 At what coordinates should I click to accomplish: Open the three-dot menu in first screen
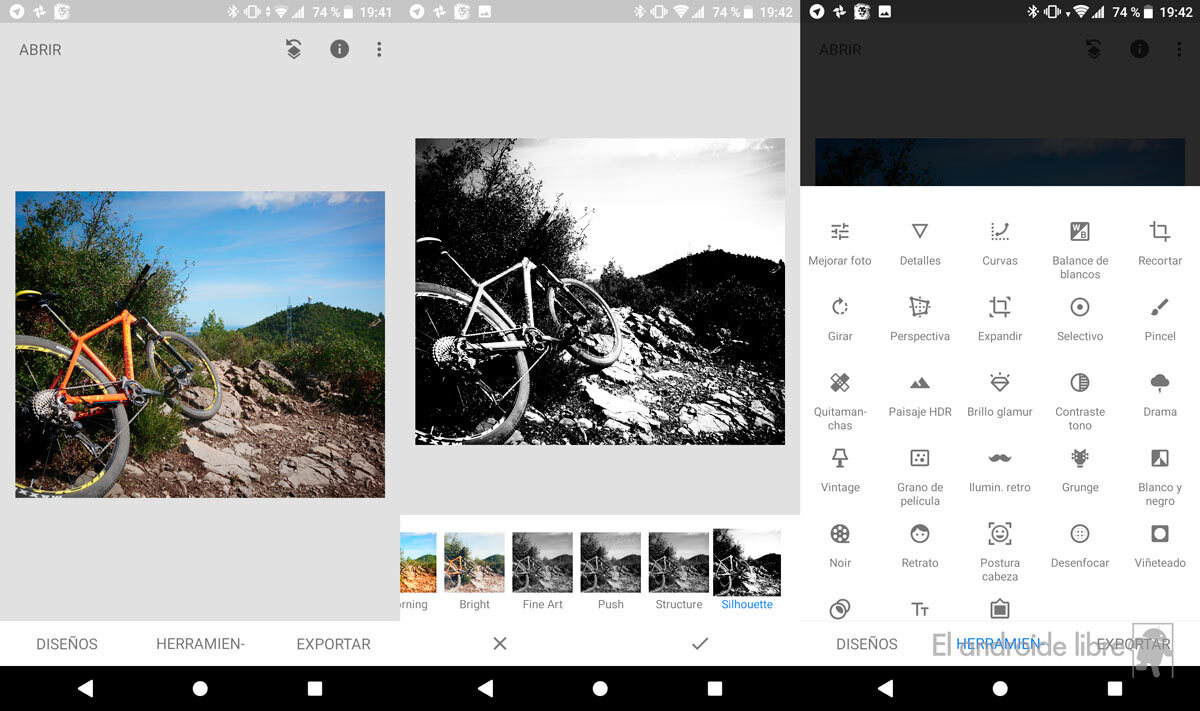tap(379, 49)
